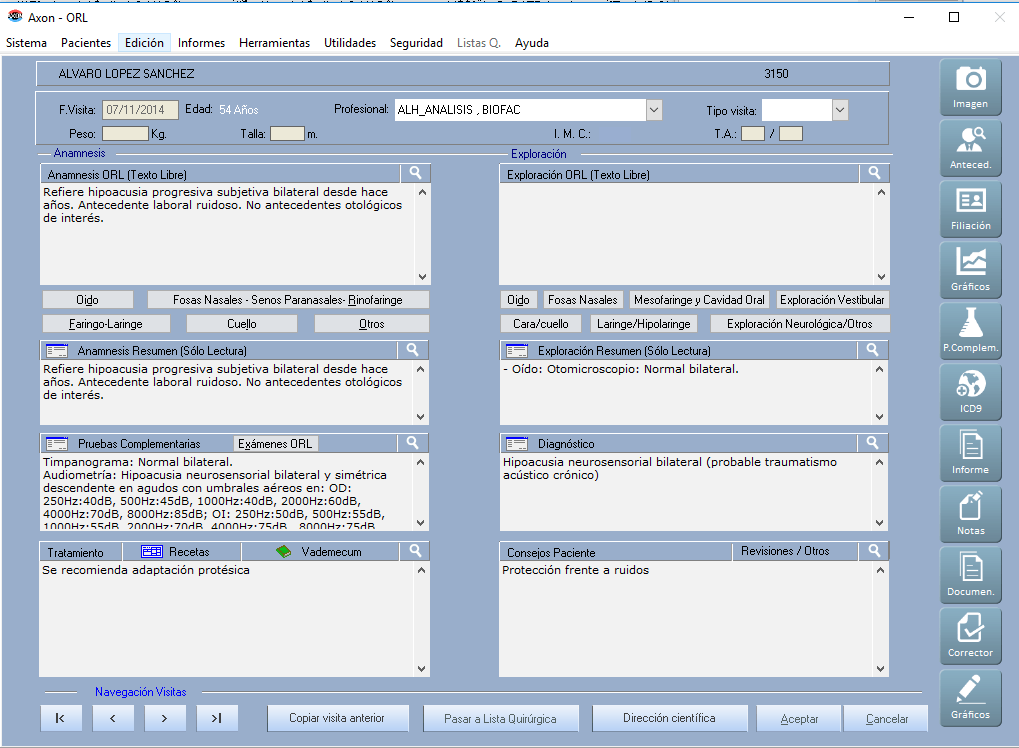Switch to the Recetas tab
The width and height of the screenshot is (1019, 748).
pos(176,552)
